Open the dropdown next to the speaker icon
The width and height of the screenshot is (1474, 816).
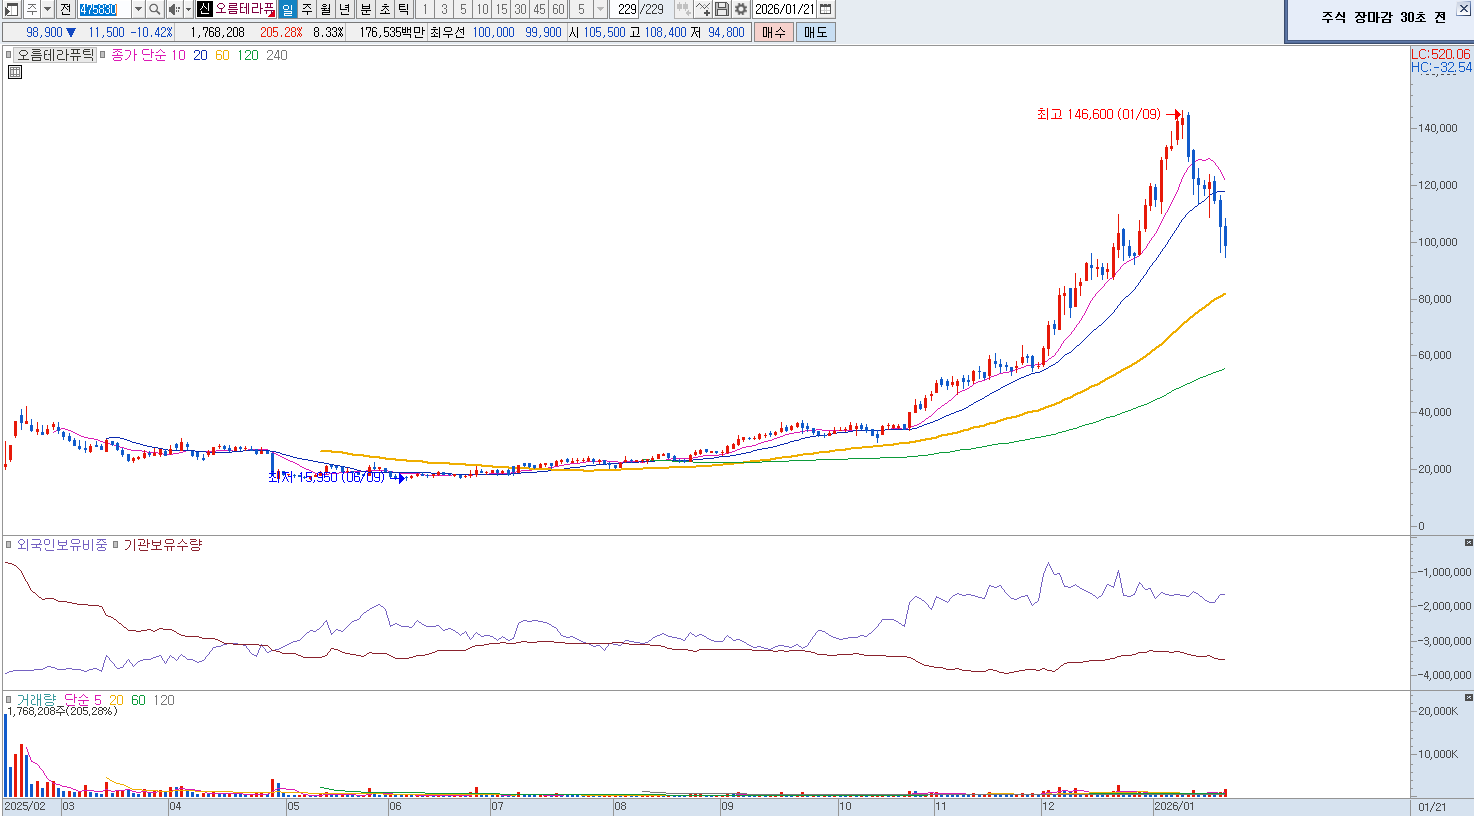coord(188,9)
